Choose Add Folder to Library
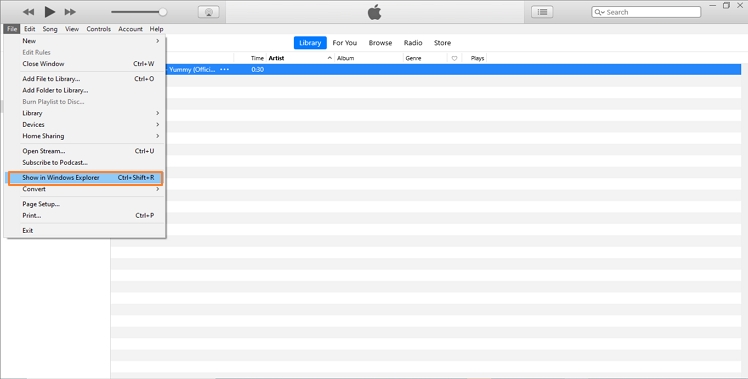 pyautogui.click(x=85, y=90)
